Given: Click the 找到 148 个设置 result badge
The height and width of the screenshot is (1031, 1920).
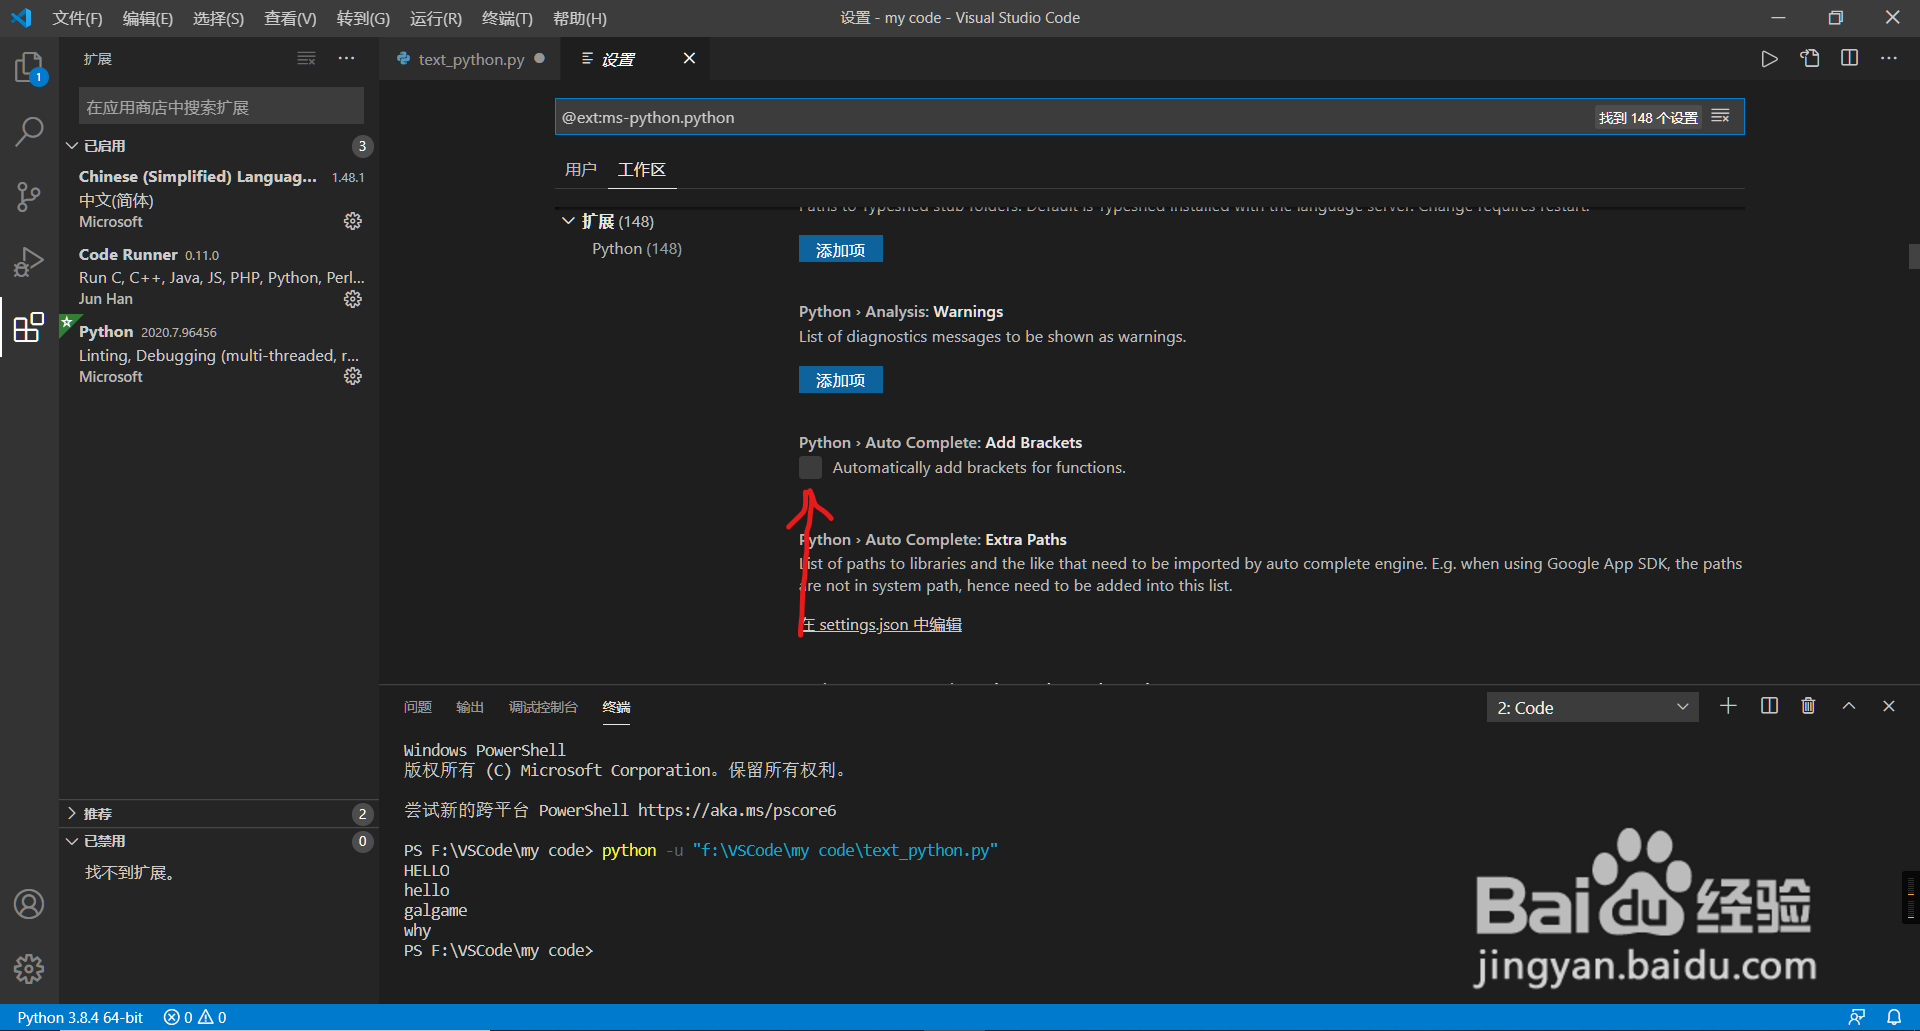Looking at the screenshot, I should pos(1648,117).
